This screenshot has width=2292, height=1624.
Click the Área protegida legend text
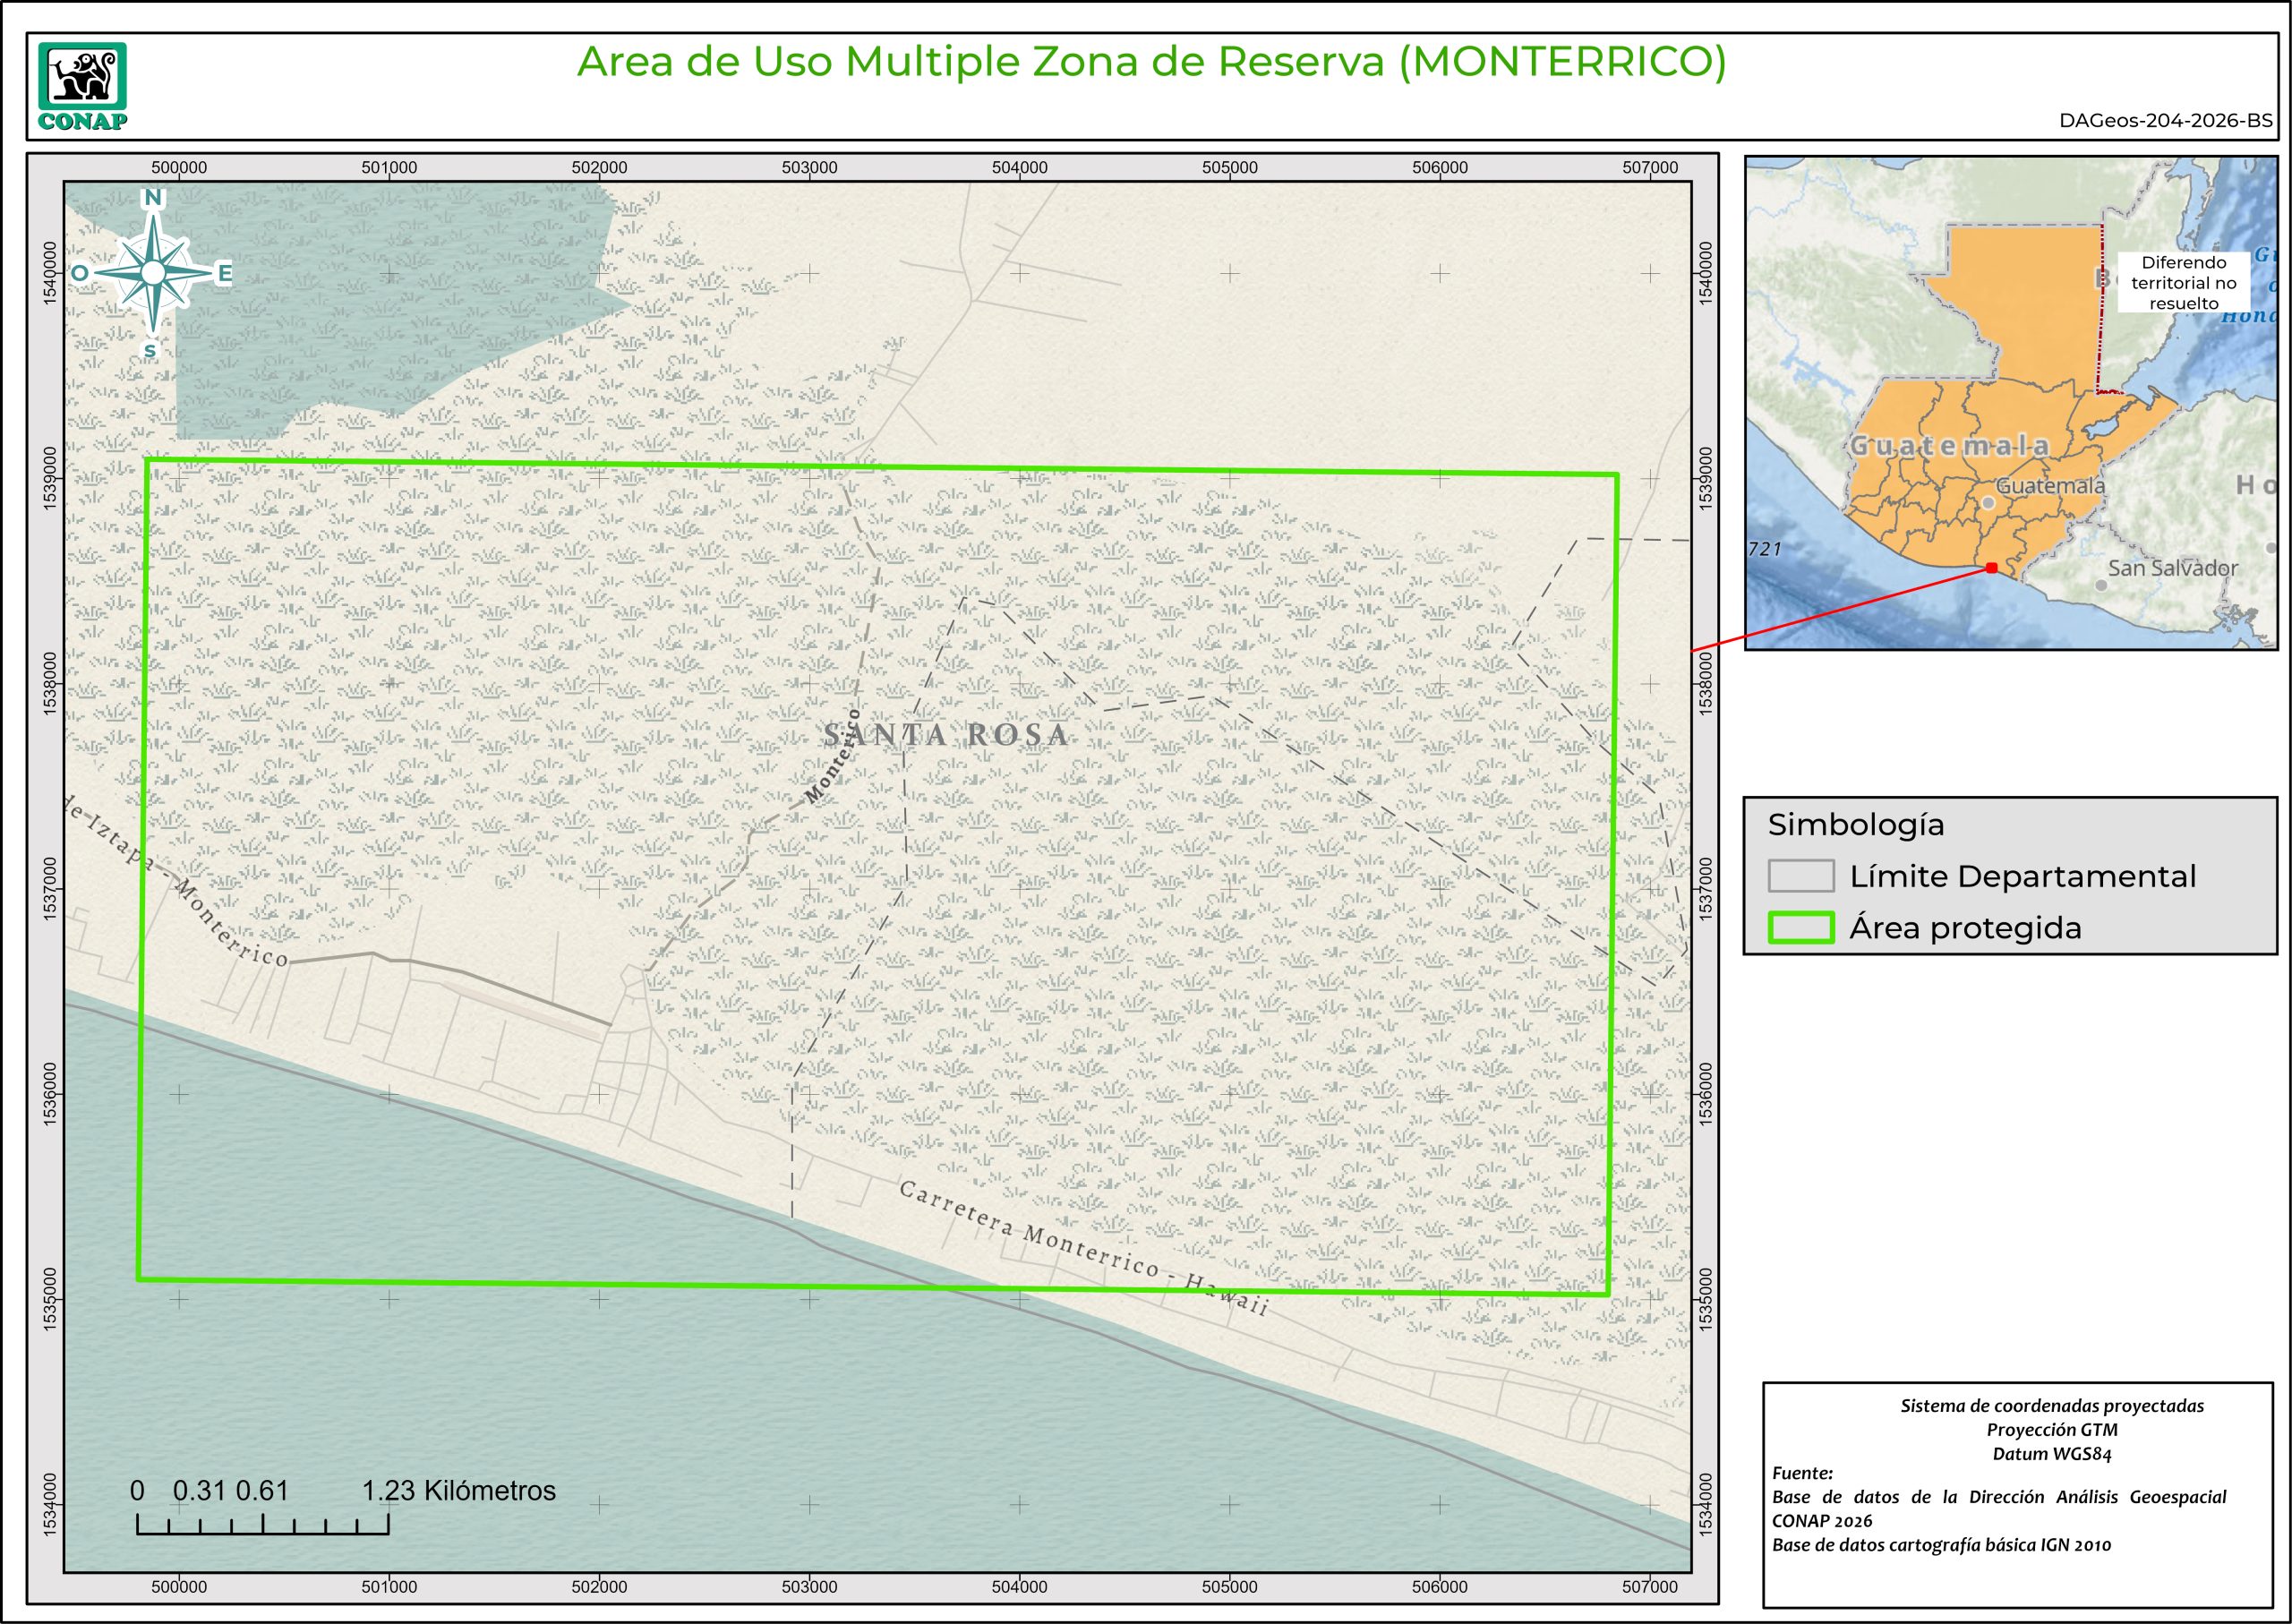click(1965, 928)
